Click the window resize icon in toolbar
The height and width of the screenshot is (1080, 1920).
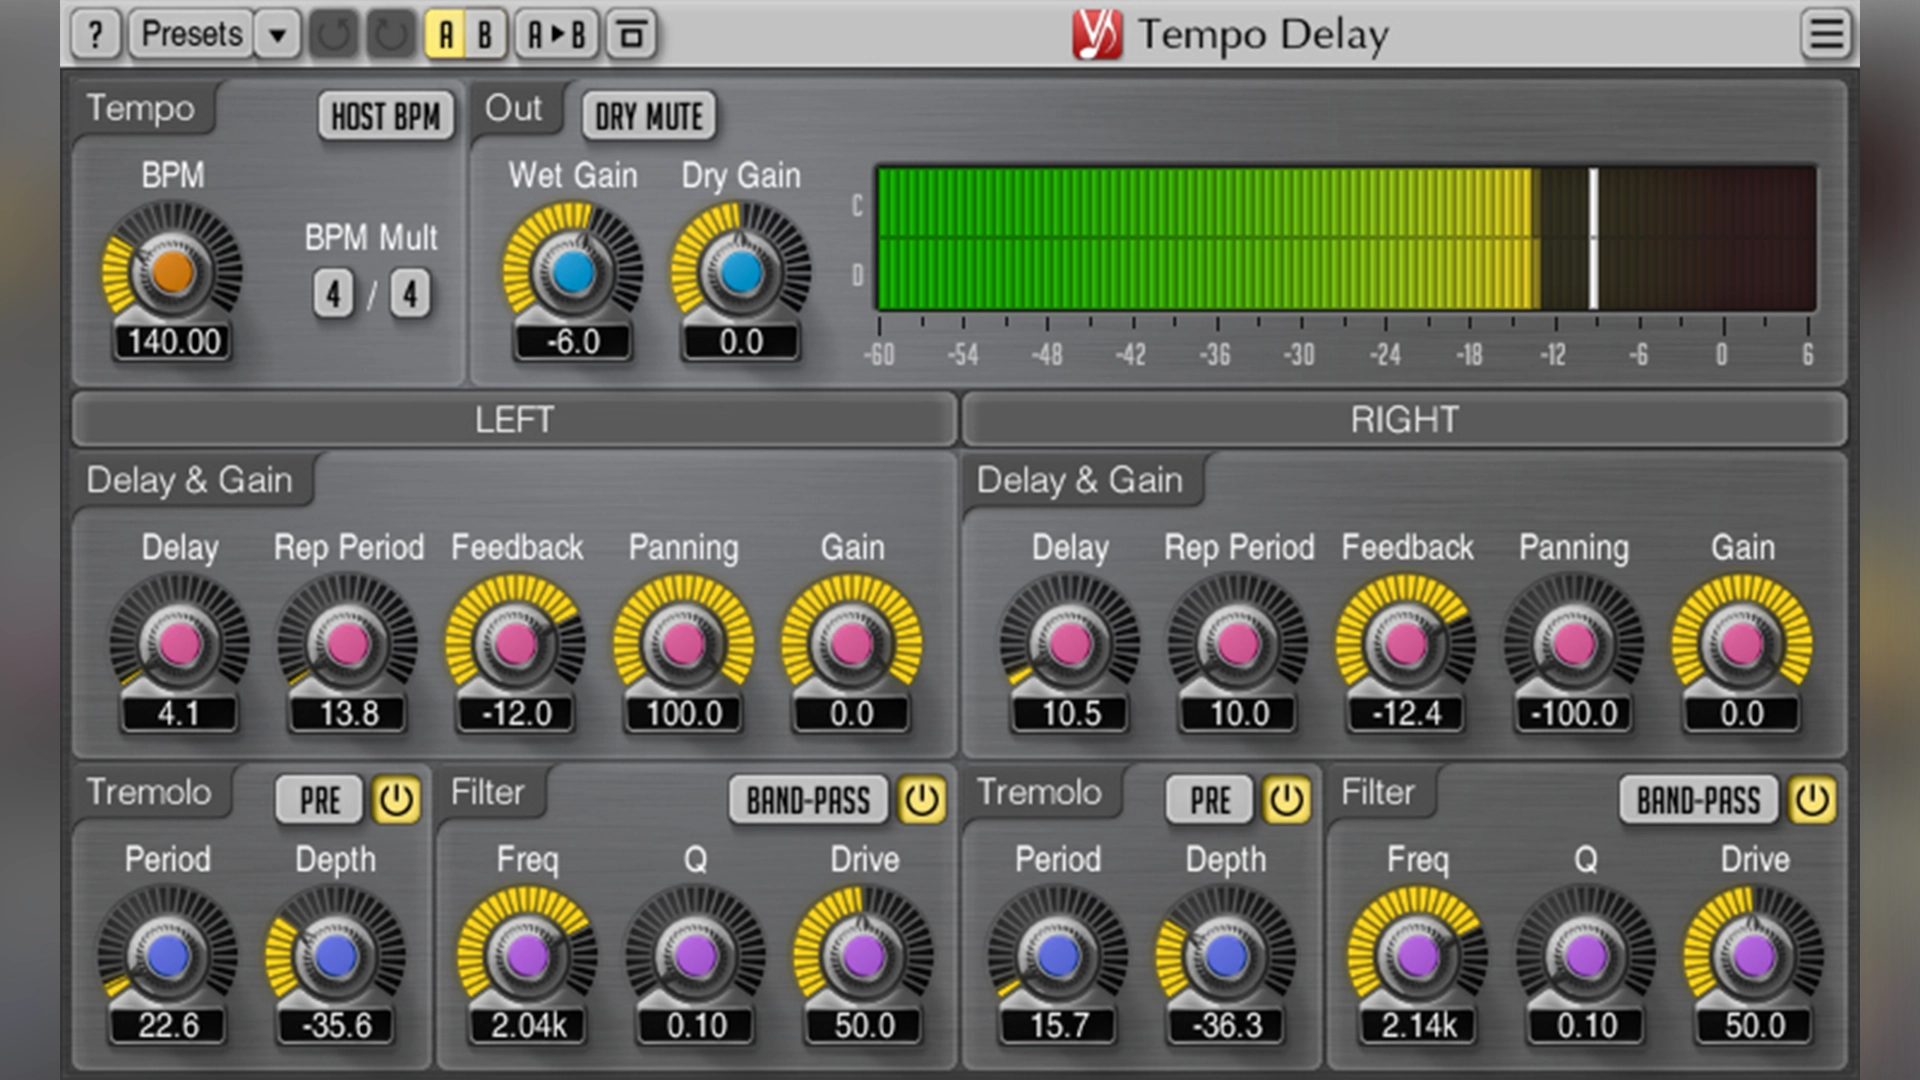[631, 35]
